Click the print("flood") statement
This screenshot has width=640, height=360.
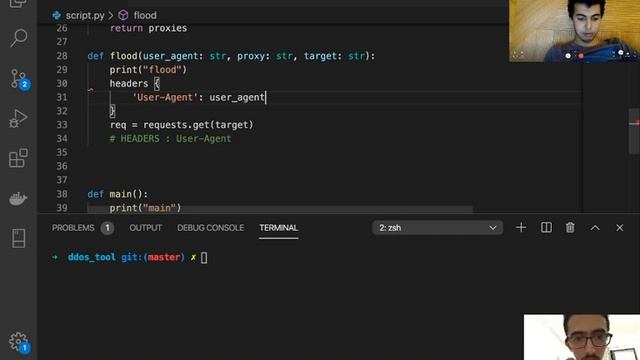pyautogui.click(x=148, y=70)
